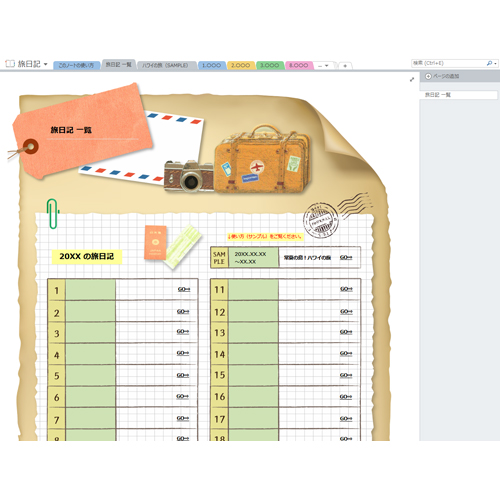Open the pink 8.000 section tab
500x500 pixels.
pyautogui.click(x=298, y=65)
